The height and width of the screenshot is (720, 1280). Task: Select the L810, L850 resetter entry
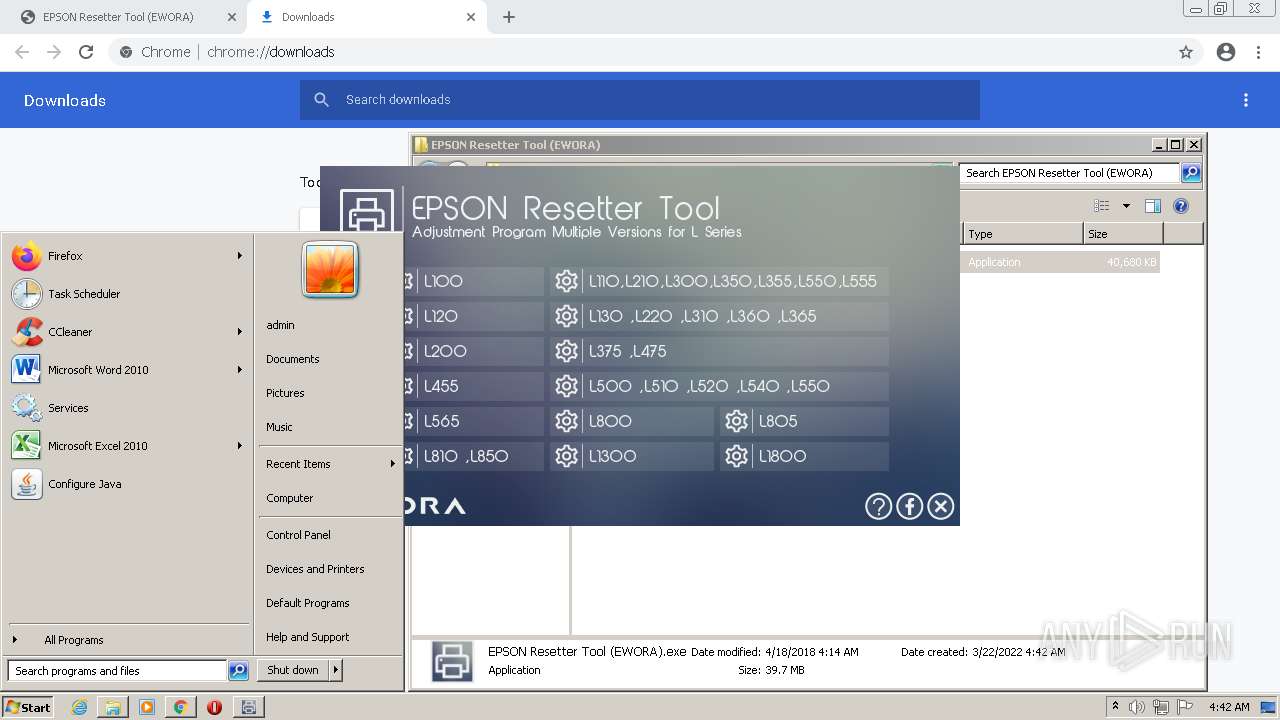point(474,456)
